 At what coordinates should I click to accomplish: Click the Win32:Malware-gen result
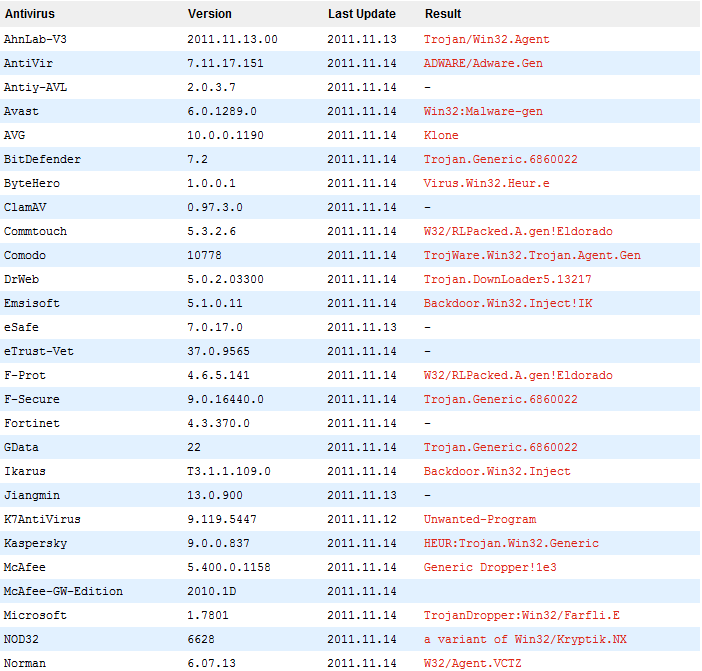pyautogui.click(x=483, y=111)
